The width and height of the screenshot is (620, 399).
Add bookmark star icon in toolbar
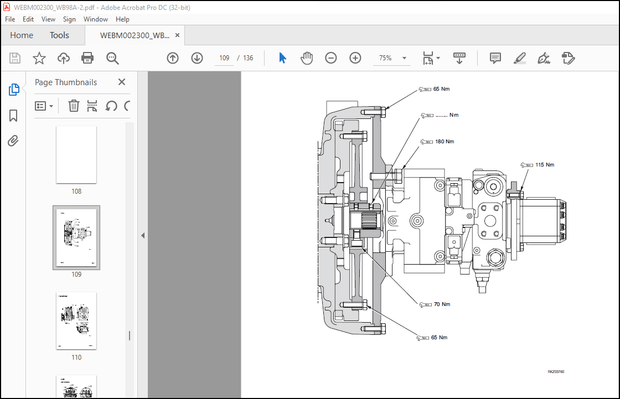(39, 58)
